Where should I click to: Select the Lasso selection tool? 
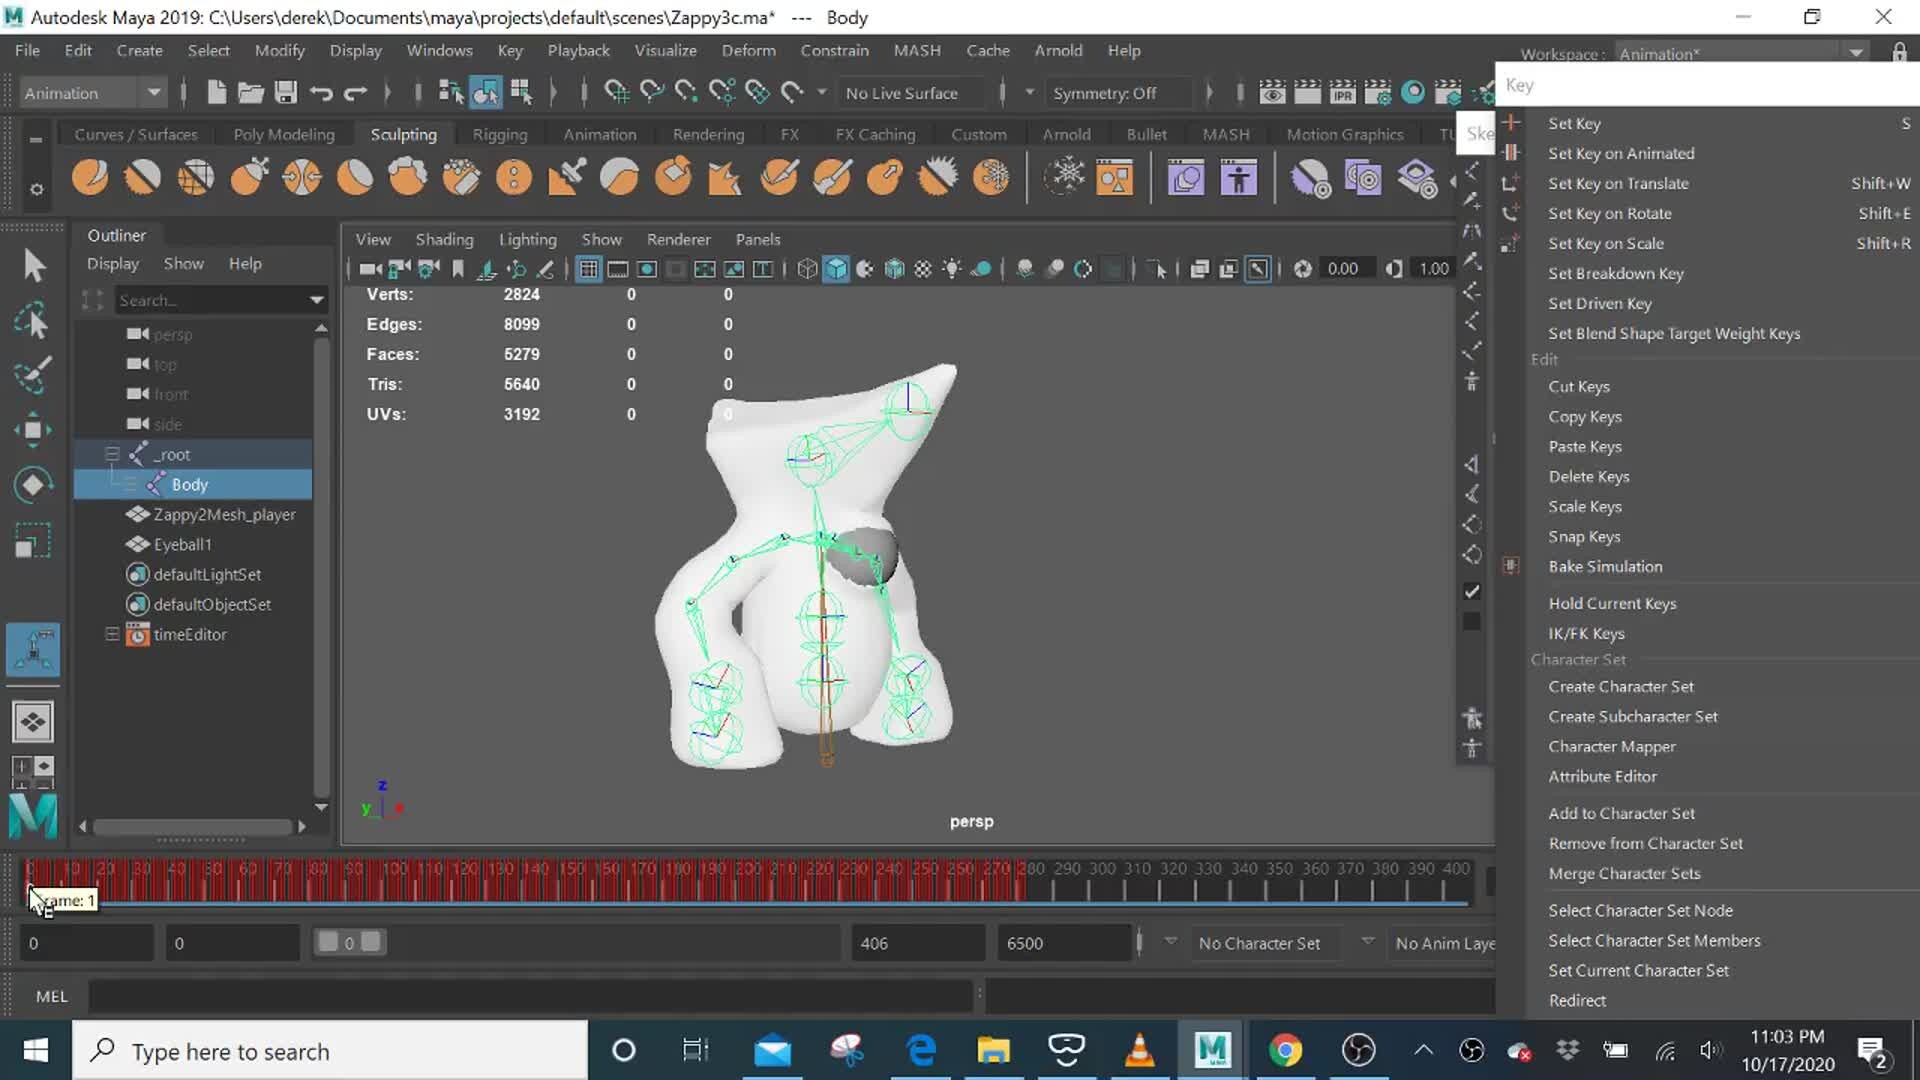click(33, 320)
